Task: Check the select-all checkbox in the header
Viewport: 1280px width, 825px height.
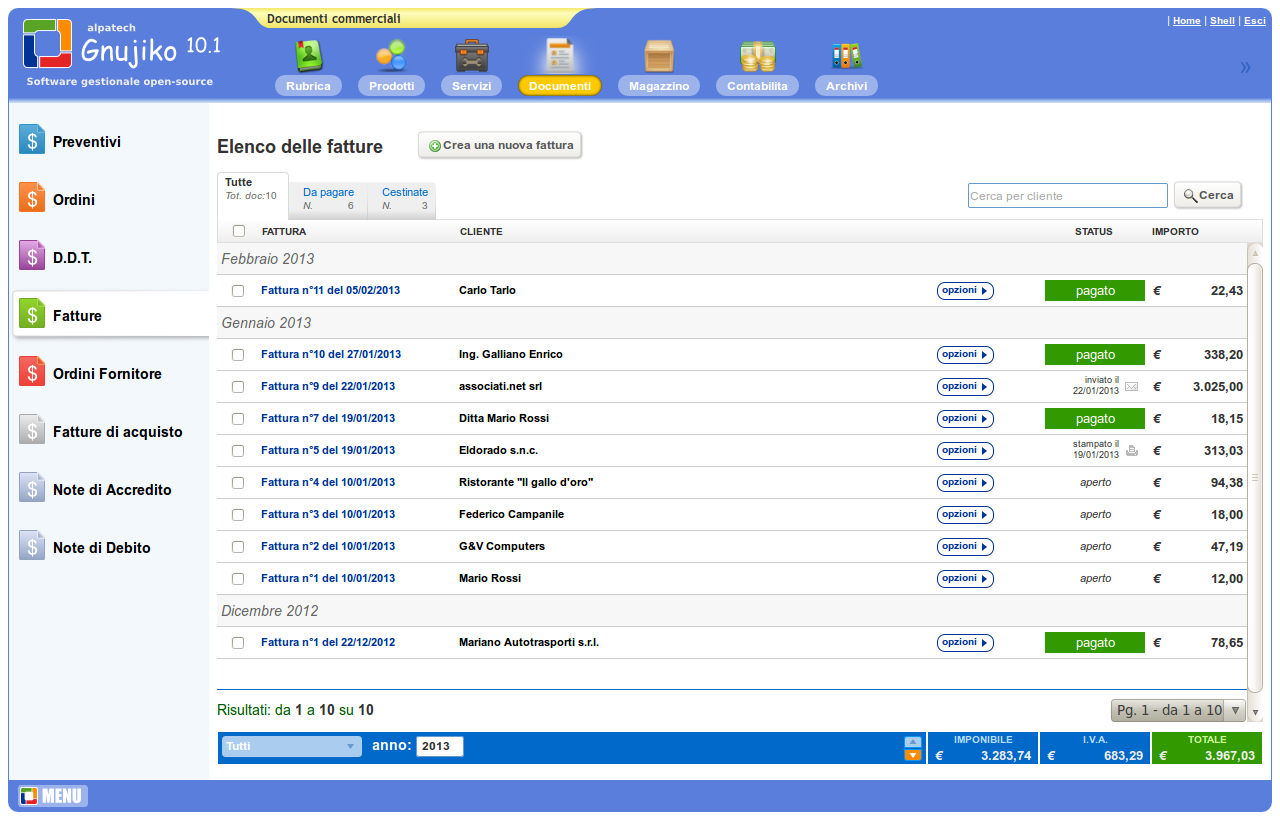Action: click(x=237, y=230)
